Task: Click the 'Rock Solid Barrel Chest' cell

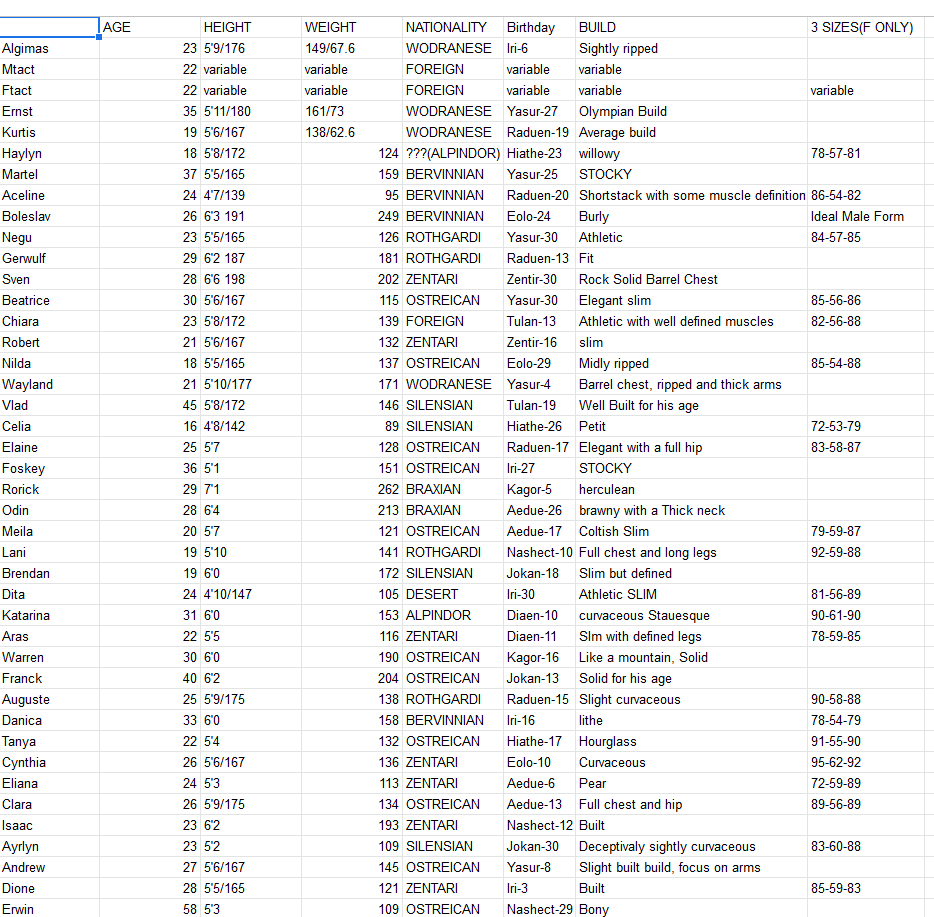Action: [692, 279]
